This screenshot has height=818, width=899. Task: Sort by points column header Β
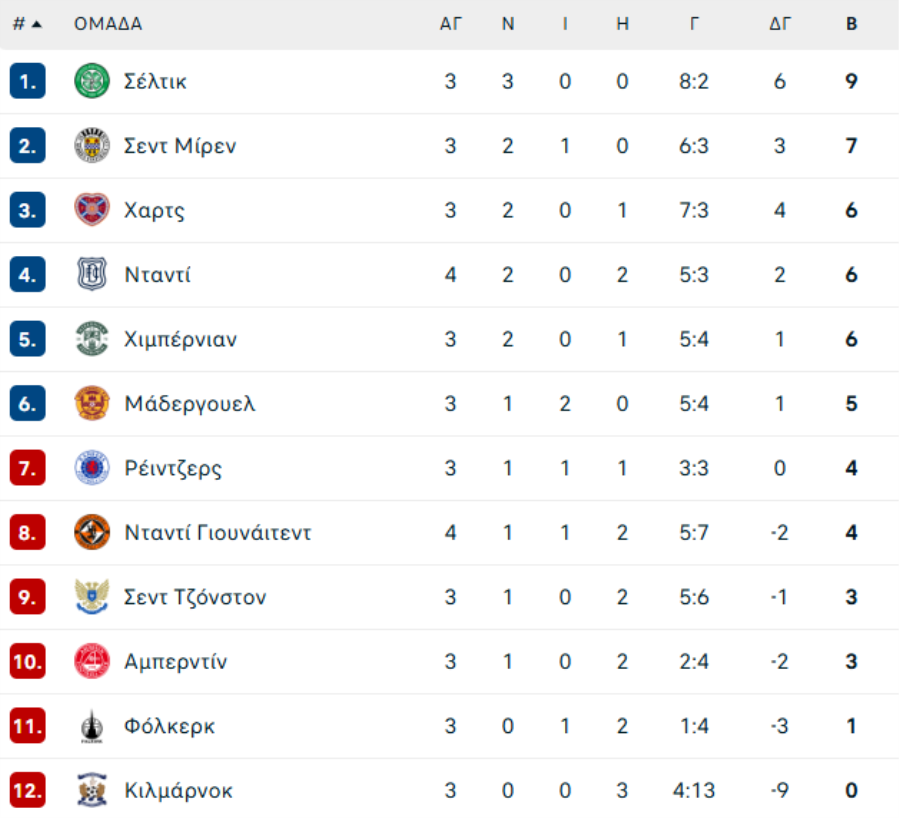tap(851, 24)
